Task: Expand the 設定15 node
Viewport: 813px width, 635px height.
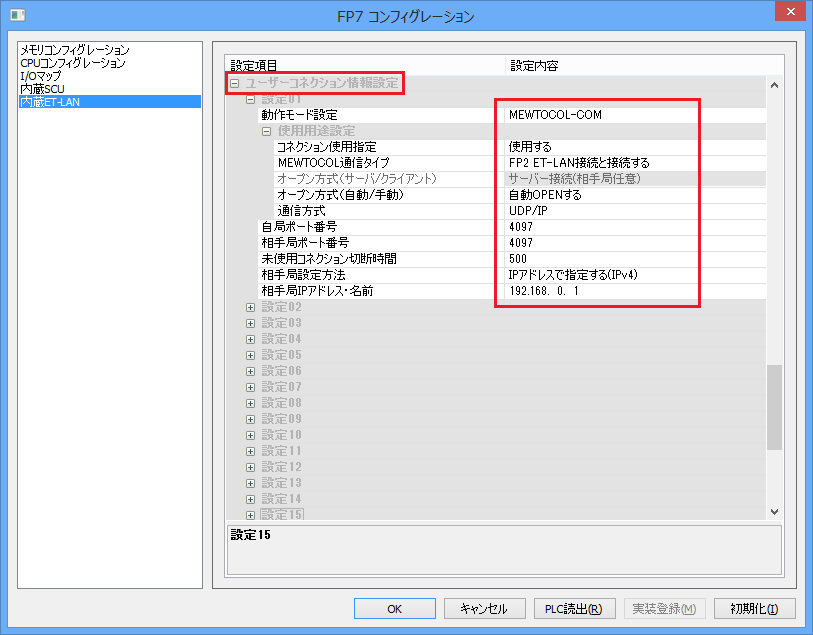Action: (x=249, y=515)
